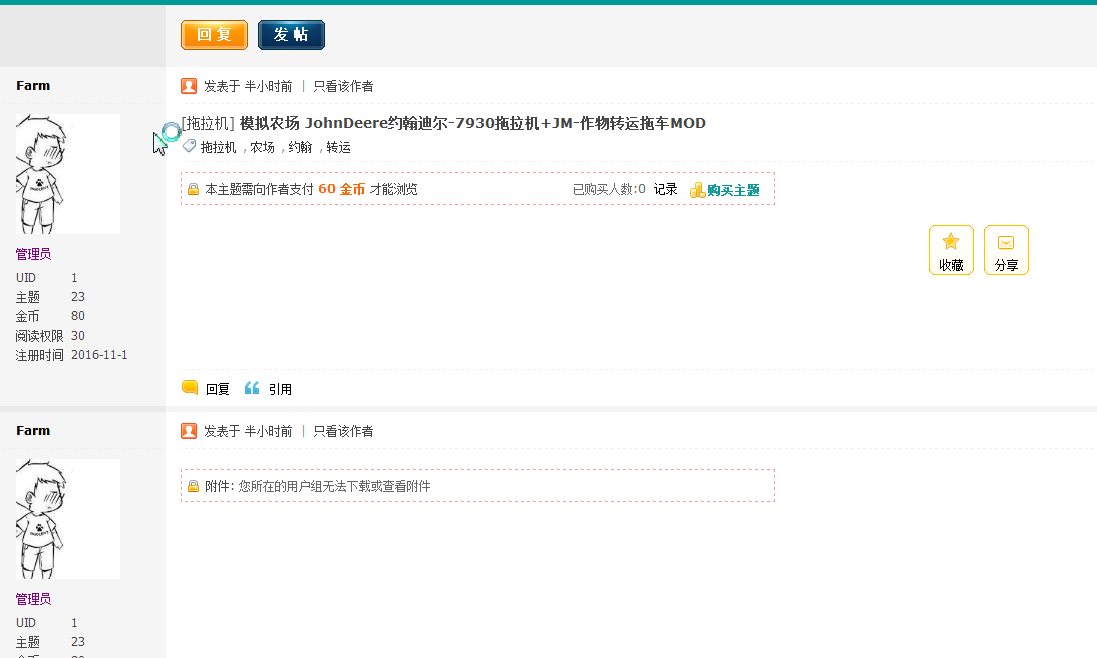
Task: Open the 转运 tag
Action: pos(338,148)
